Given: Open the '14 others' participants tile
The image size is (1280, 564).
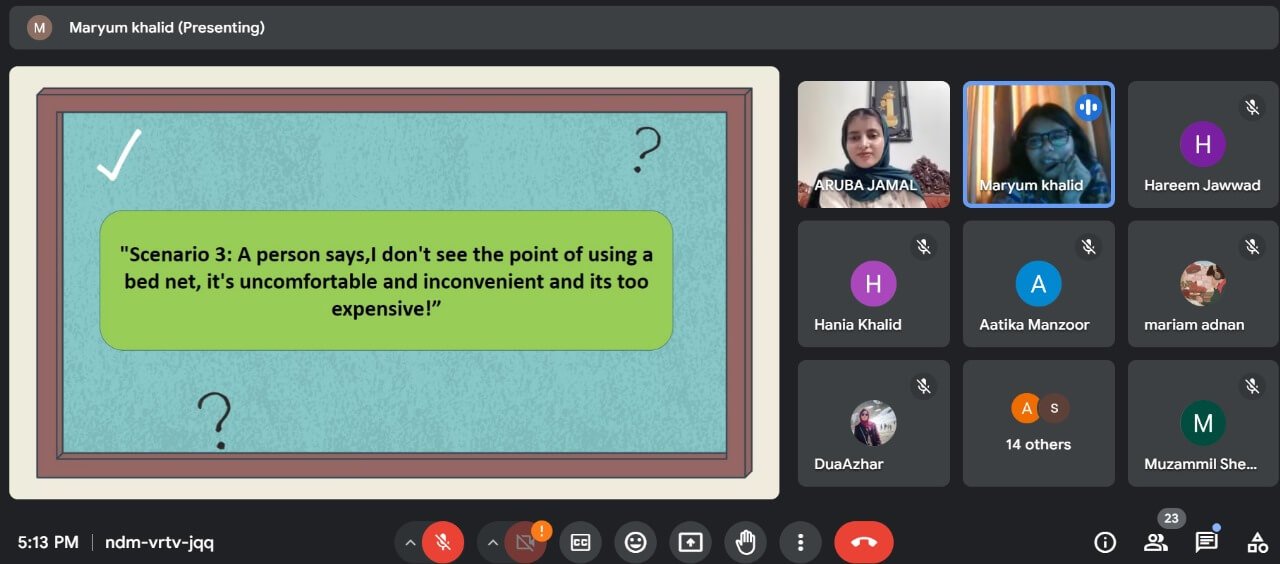Looking at the screenshot, I should pos(1038,423).
